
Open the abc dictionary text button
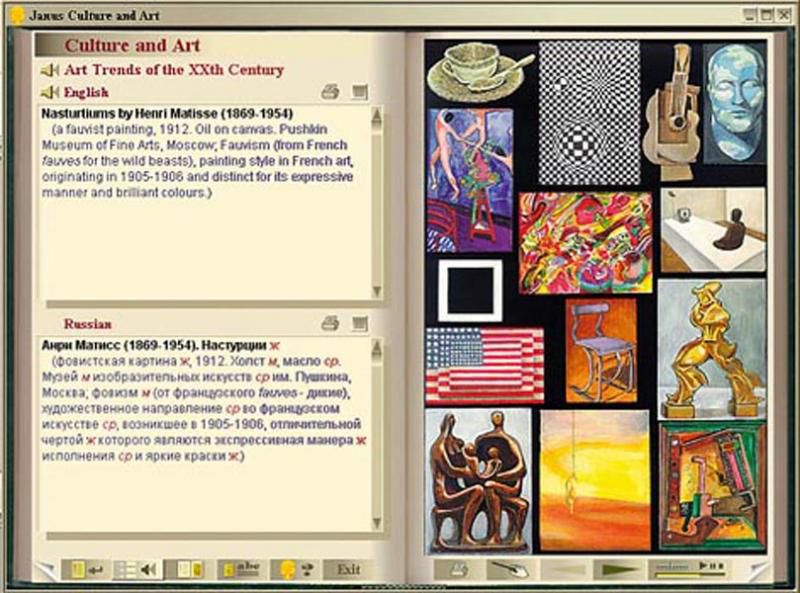[241, 569]
